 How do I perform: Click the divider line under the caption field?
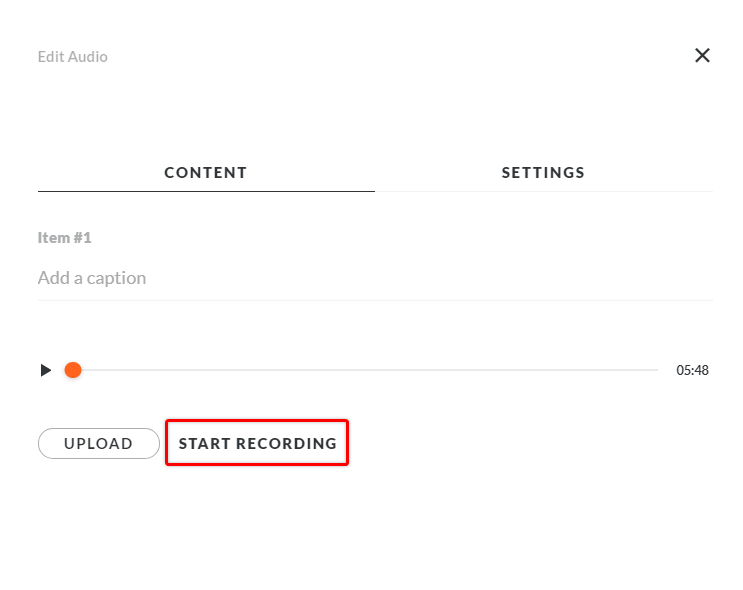(374, 300)
